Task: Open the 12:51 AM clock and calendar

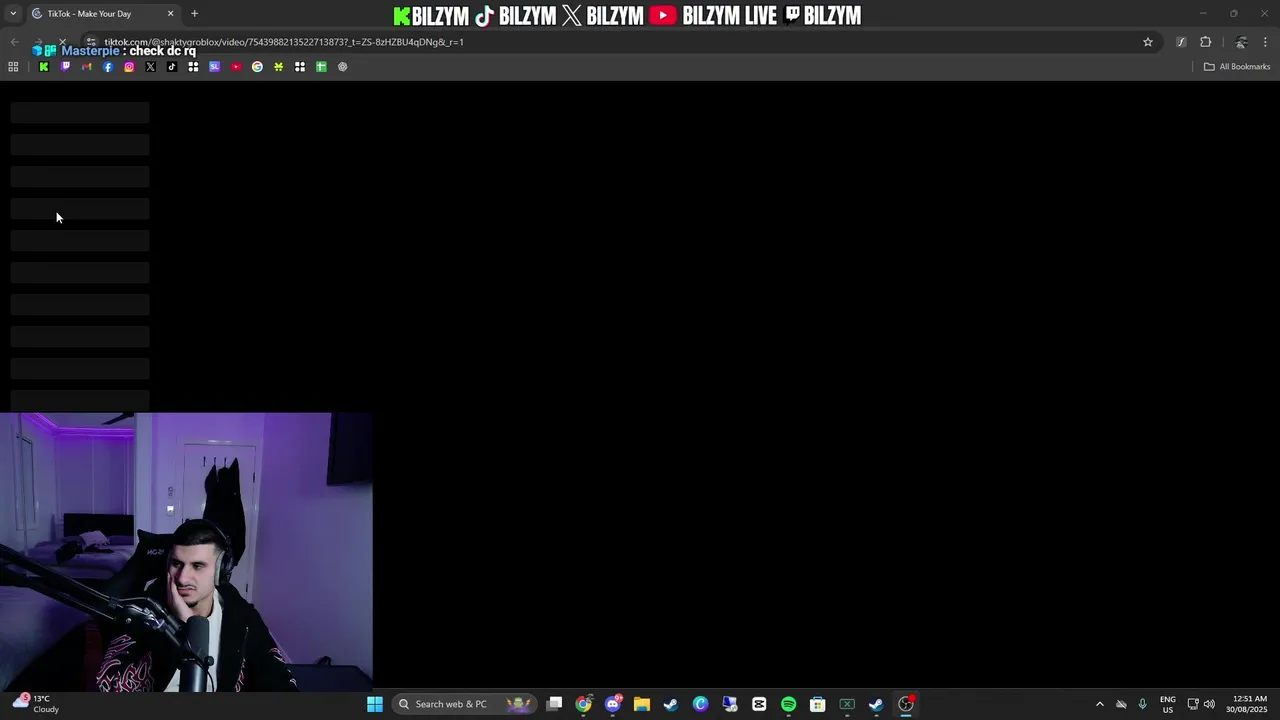Action: click(x=1247, y=704)
